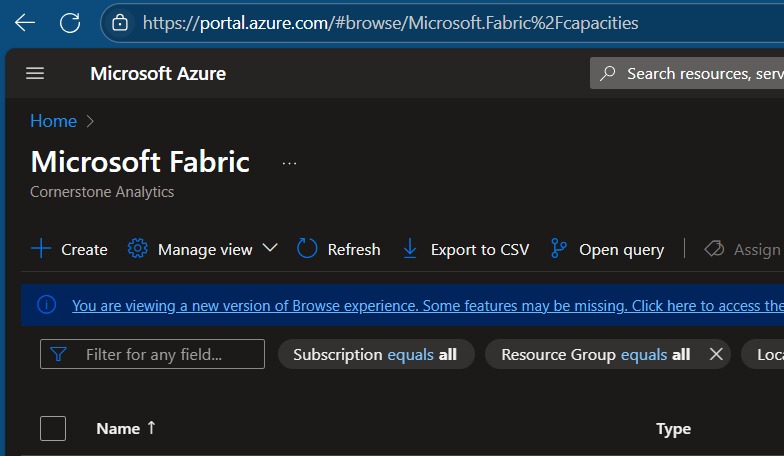Viewport: 784px width, 456px height.
Task: Tick the select-all checkbox in the table header
Action: [x=53, y=428]
